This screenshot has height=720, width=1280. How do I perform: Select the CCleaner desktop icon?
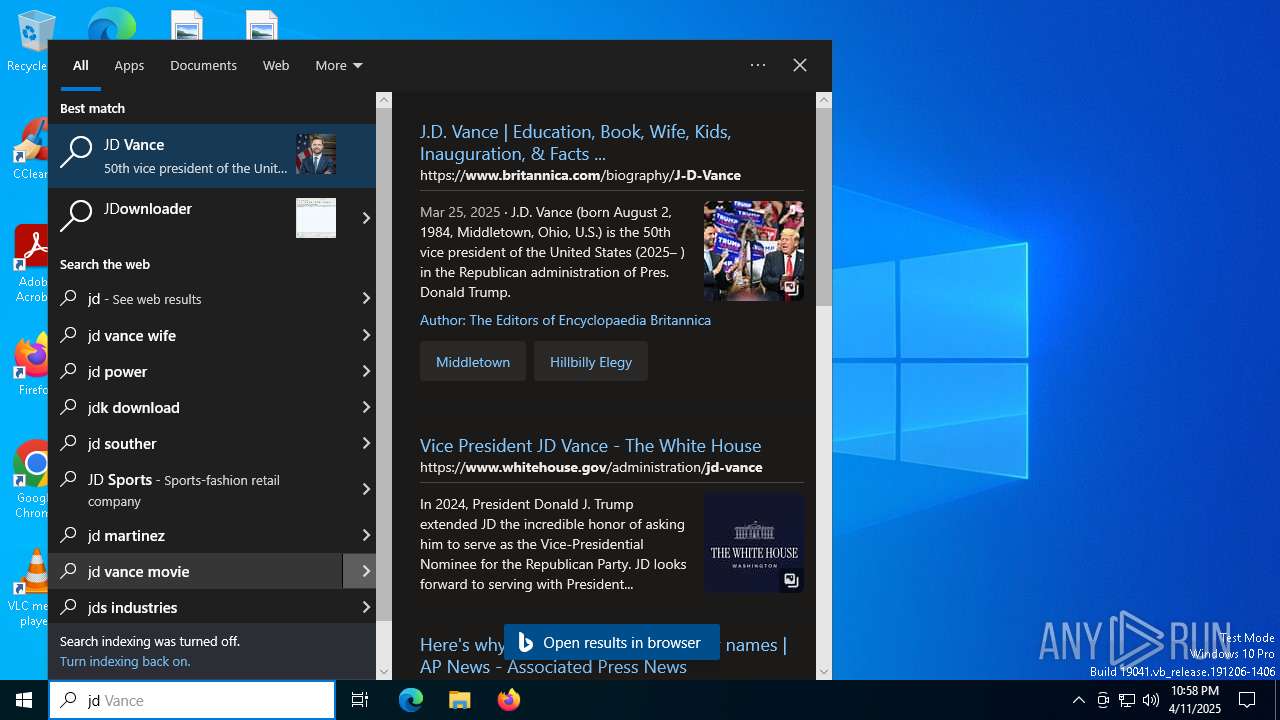coord(30,150)
